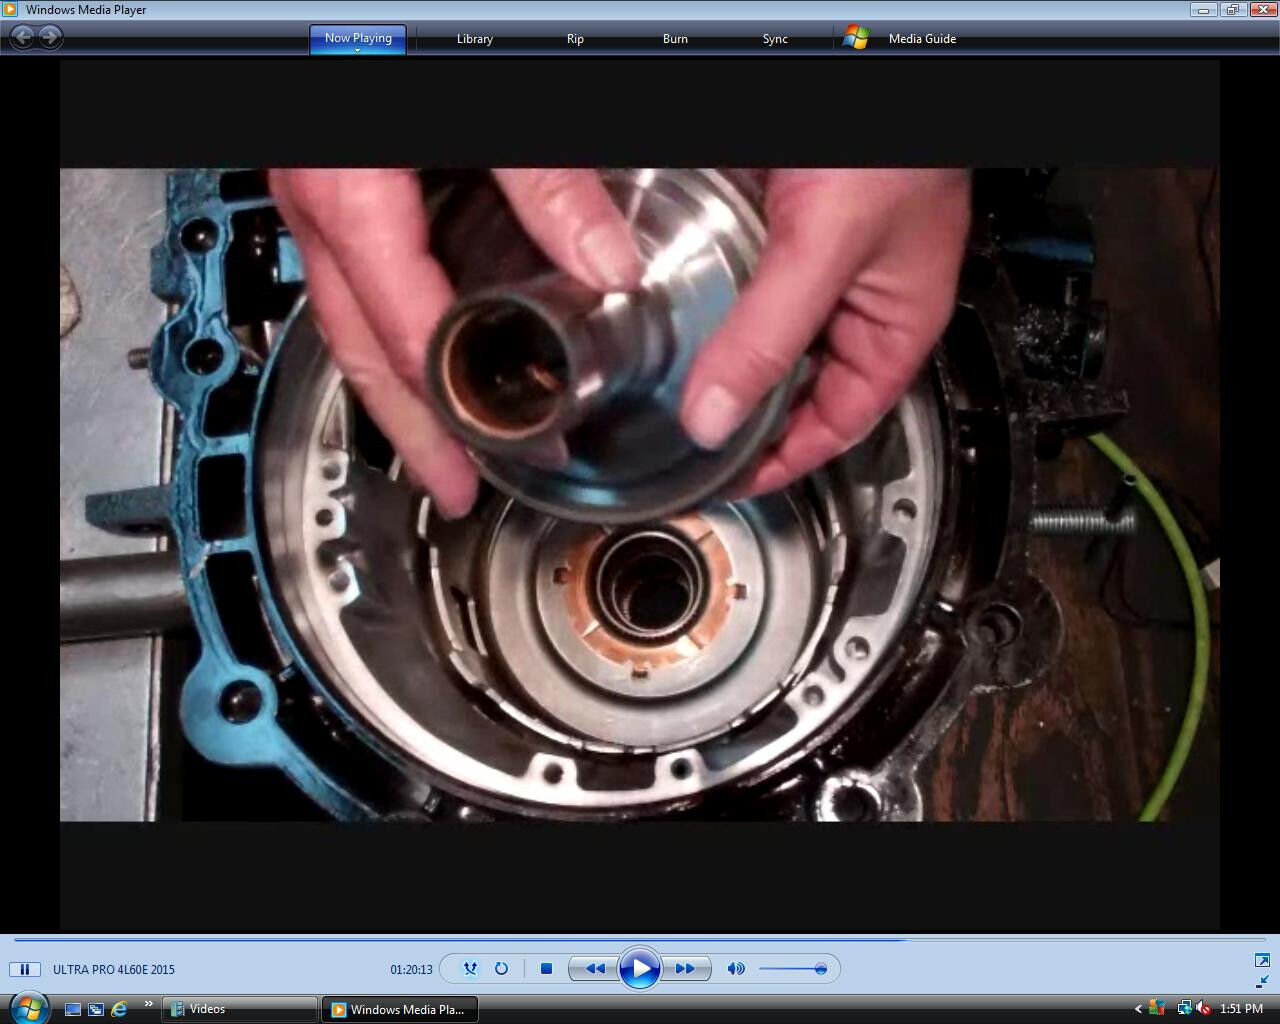This screenshot has width=1280, height=1024.
Task: Switch to the Library tab
Action: pyautogui.click(x=475, y=39)
